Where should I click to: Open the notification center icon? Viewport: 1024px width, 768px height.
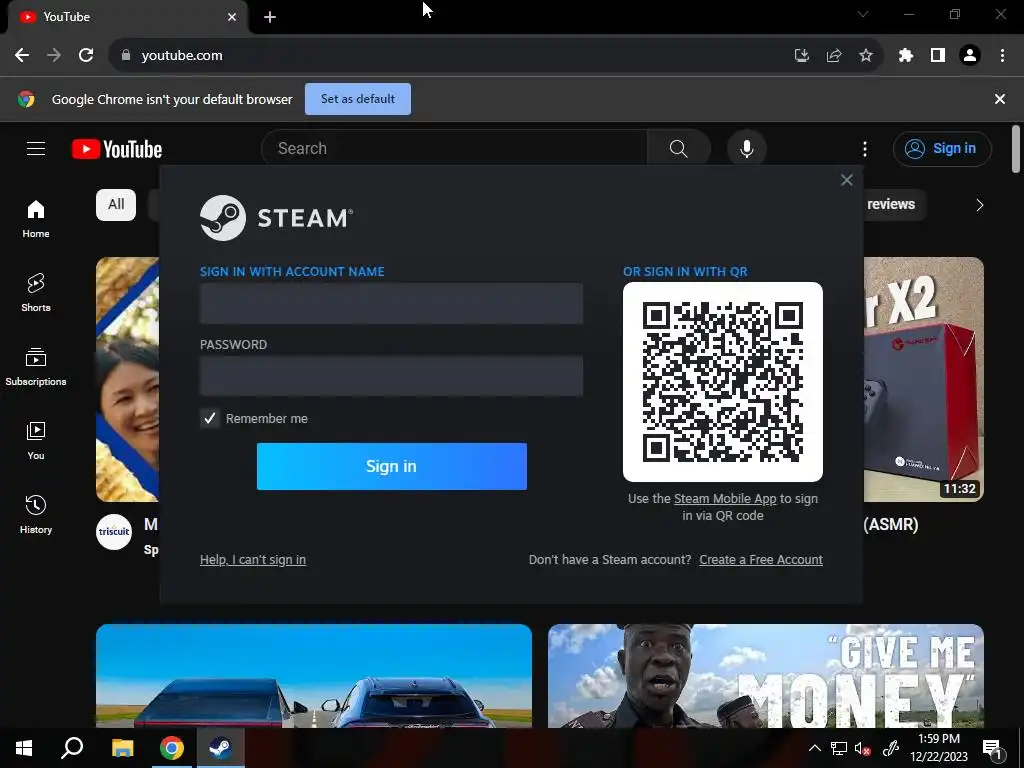click(992, 748)
